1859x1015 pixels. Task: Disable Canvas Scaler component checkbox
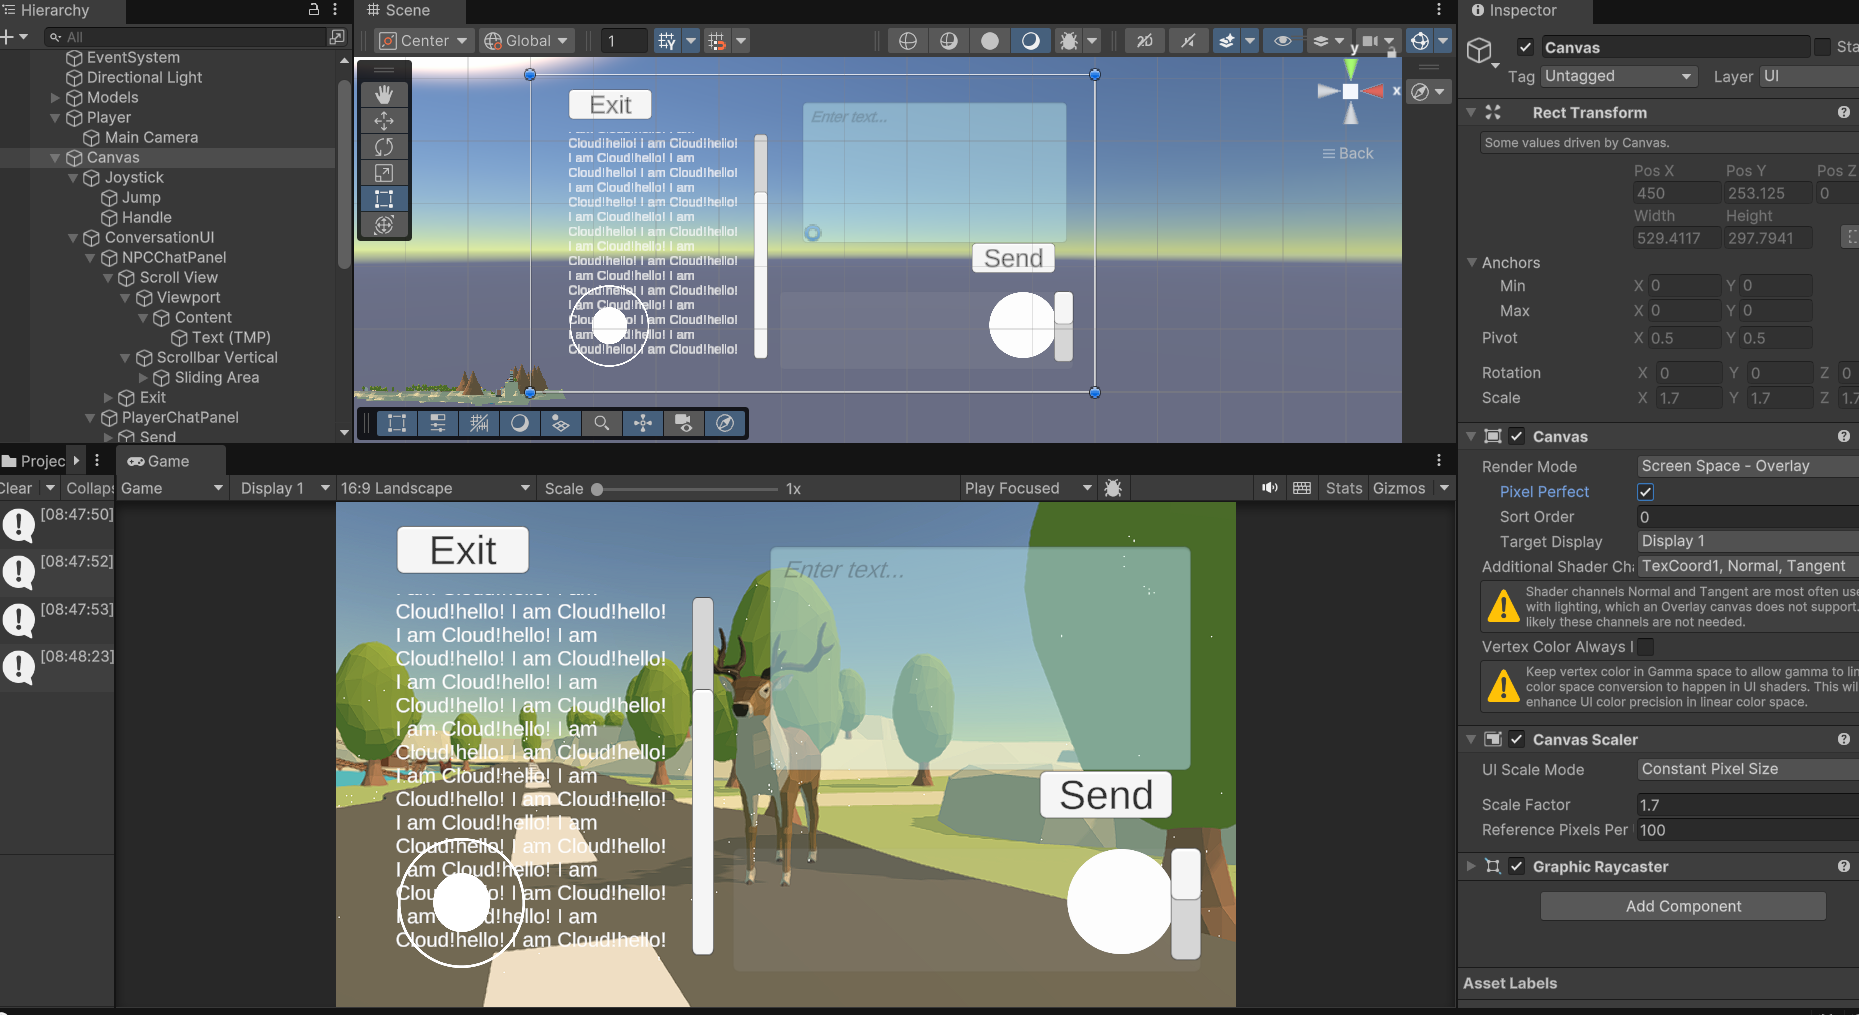1517,739
